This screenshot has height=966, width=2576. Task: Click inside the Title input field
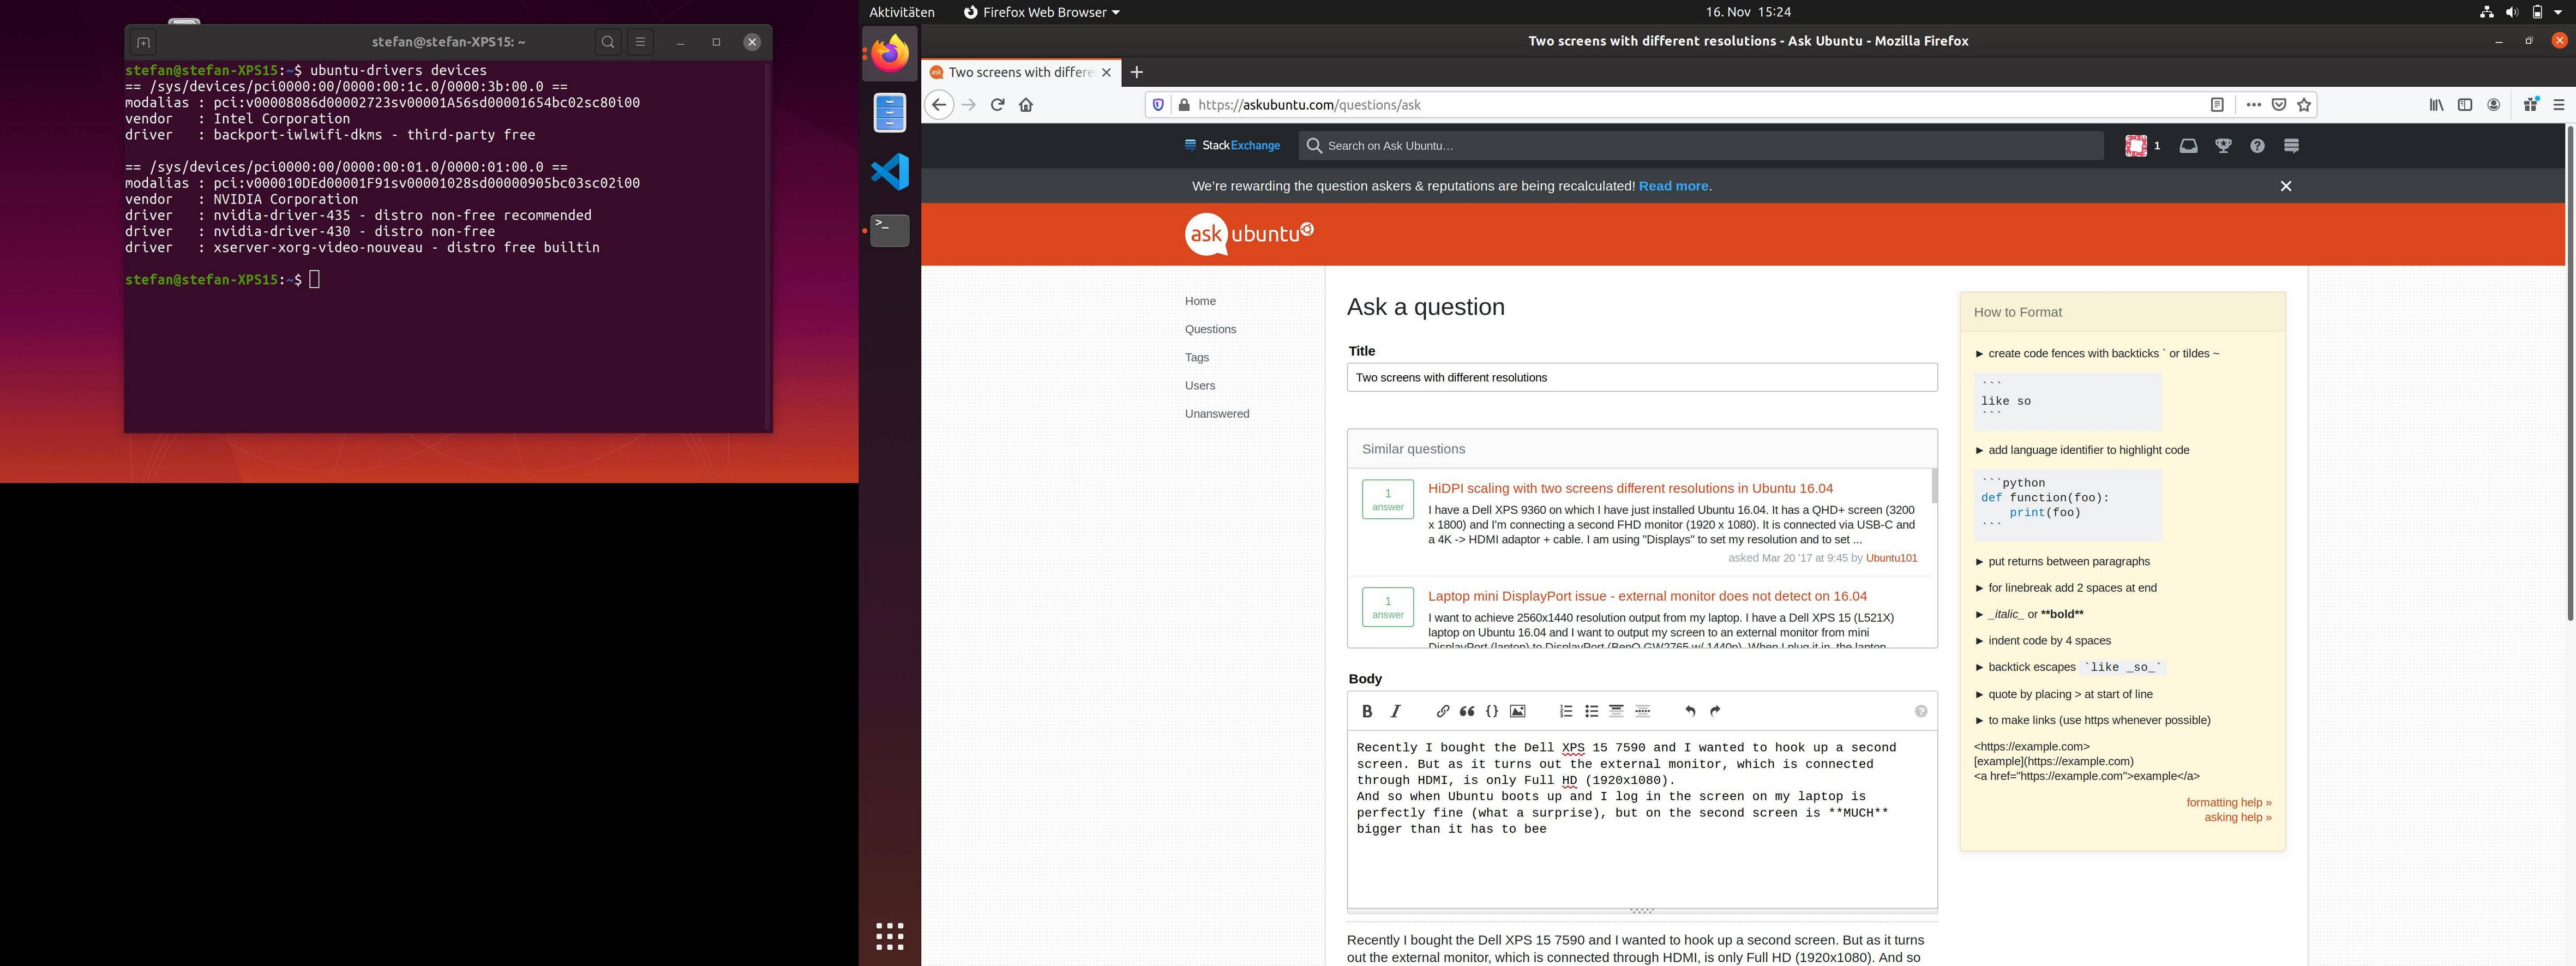(x=1641, y=377)
